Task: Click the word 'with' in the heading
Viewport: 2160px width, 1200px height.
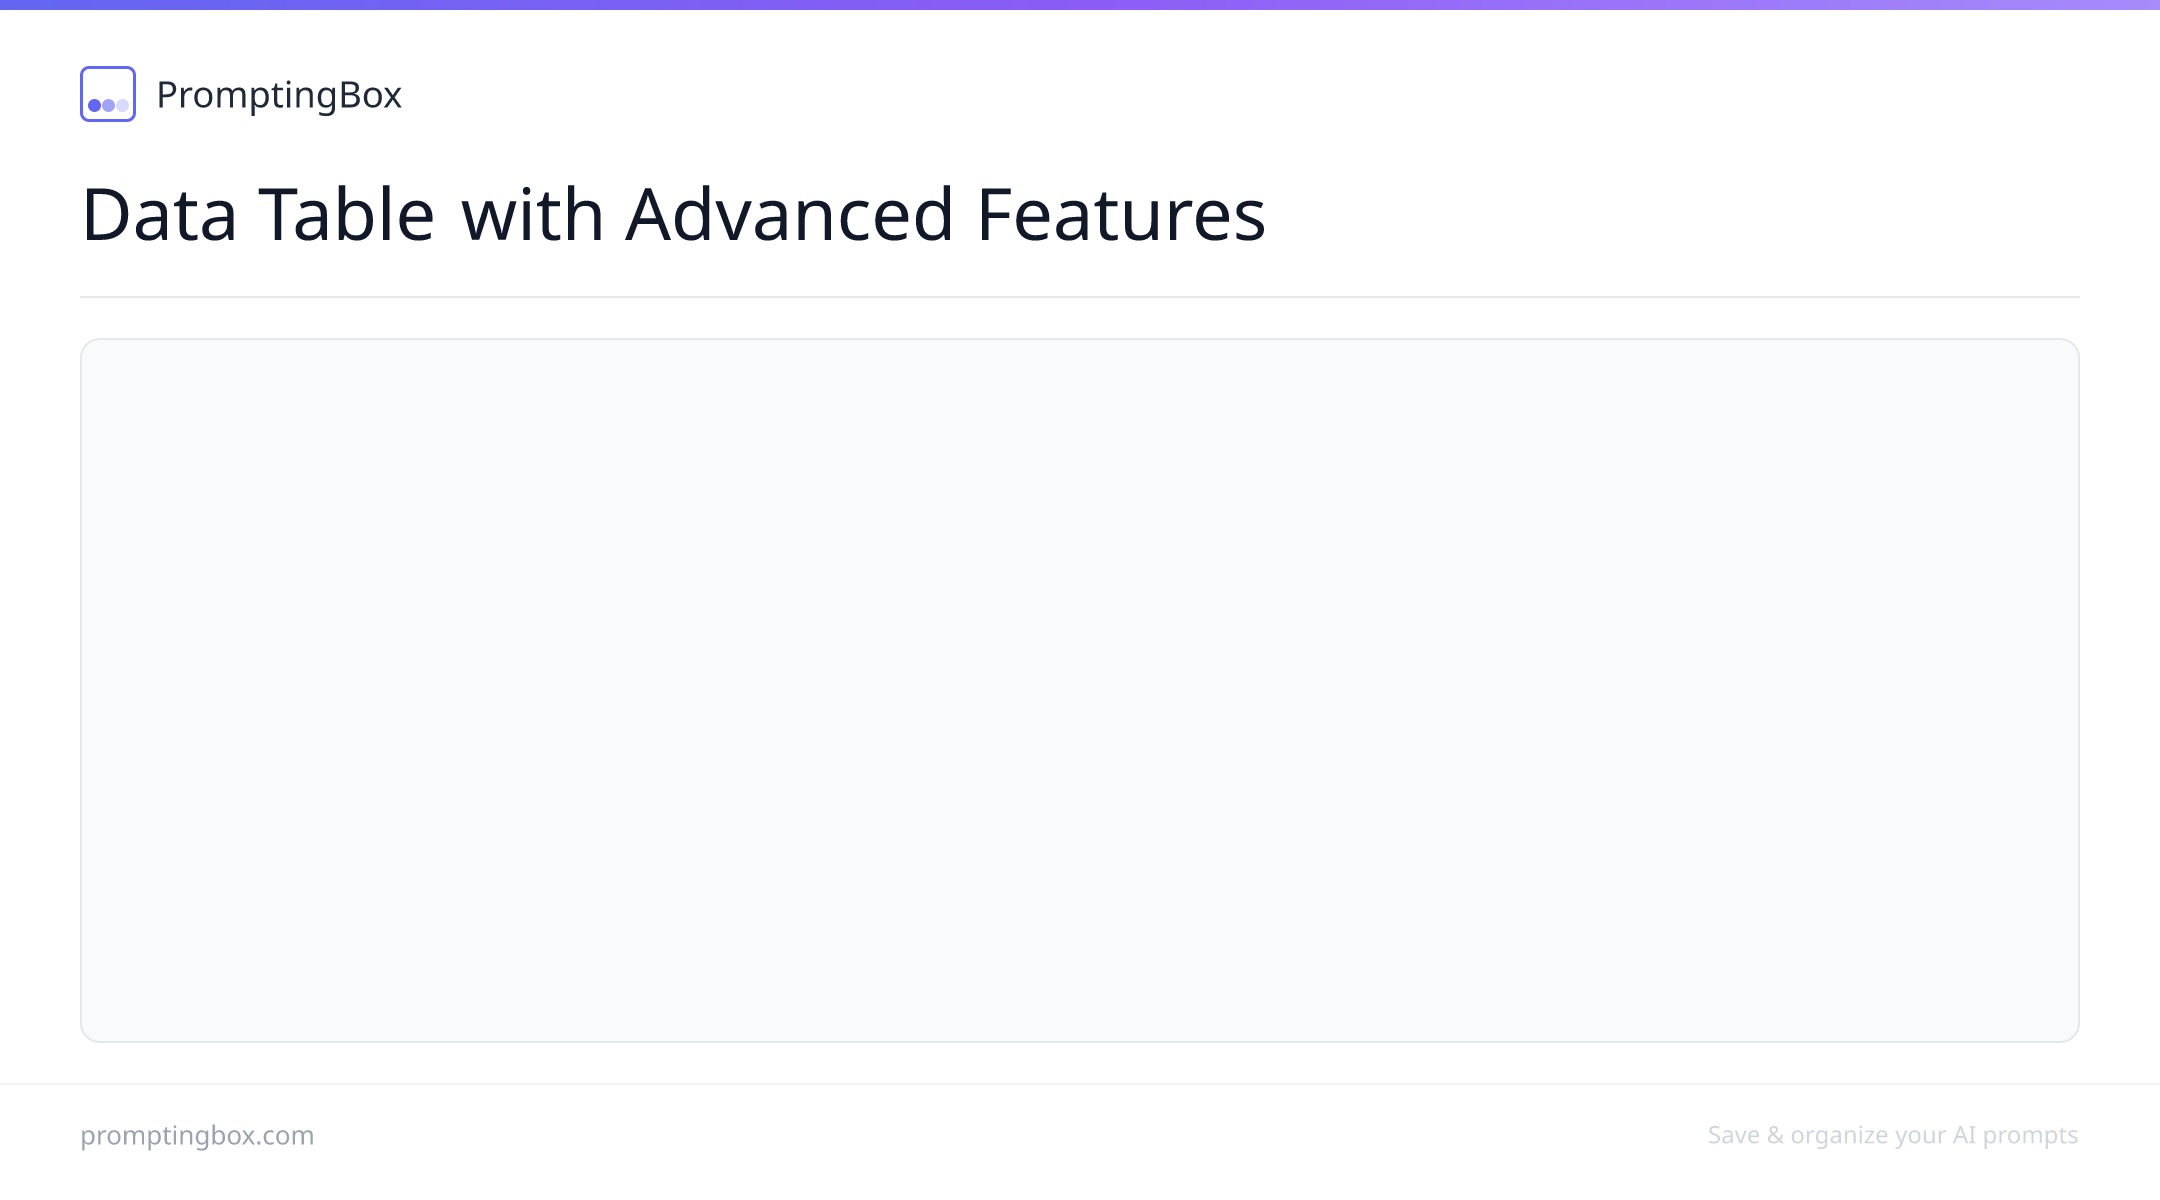Action: (x=532, y=214)
